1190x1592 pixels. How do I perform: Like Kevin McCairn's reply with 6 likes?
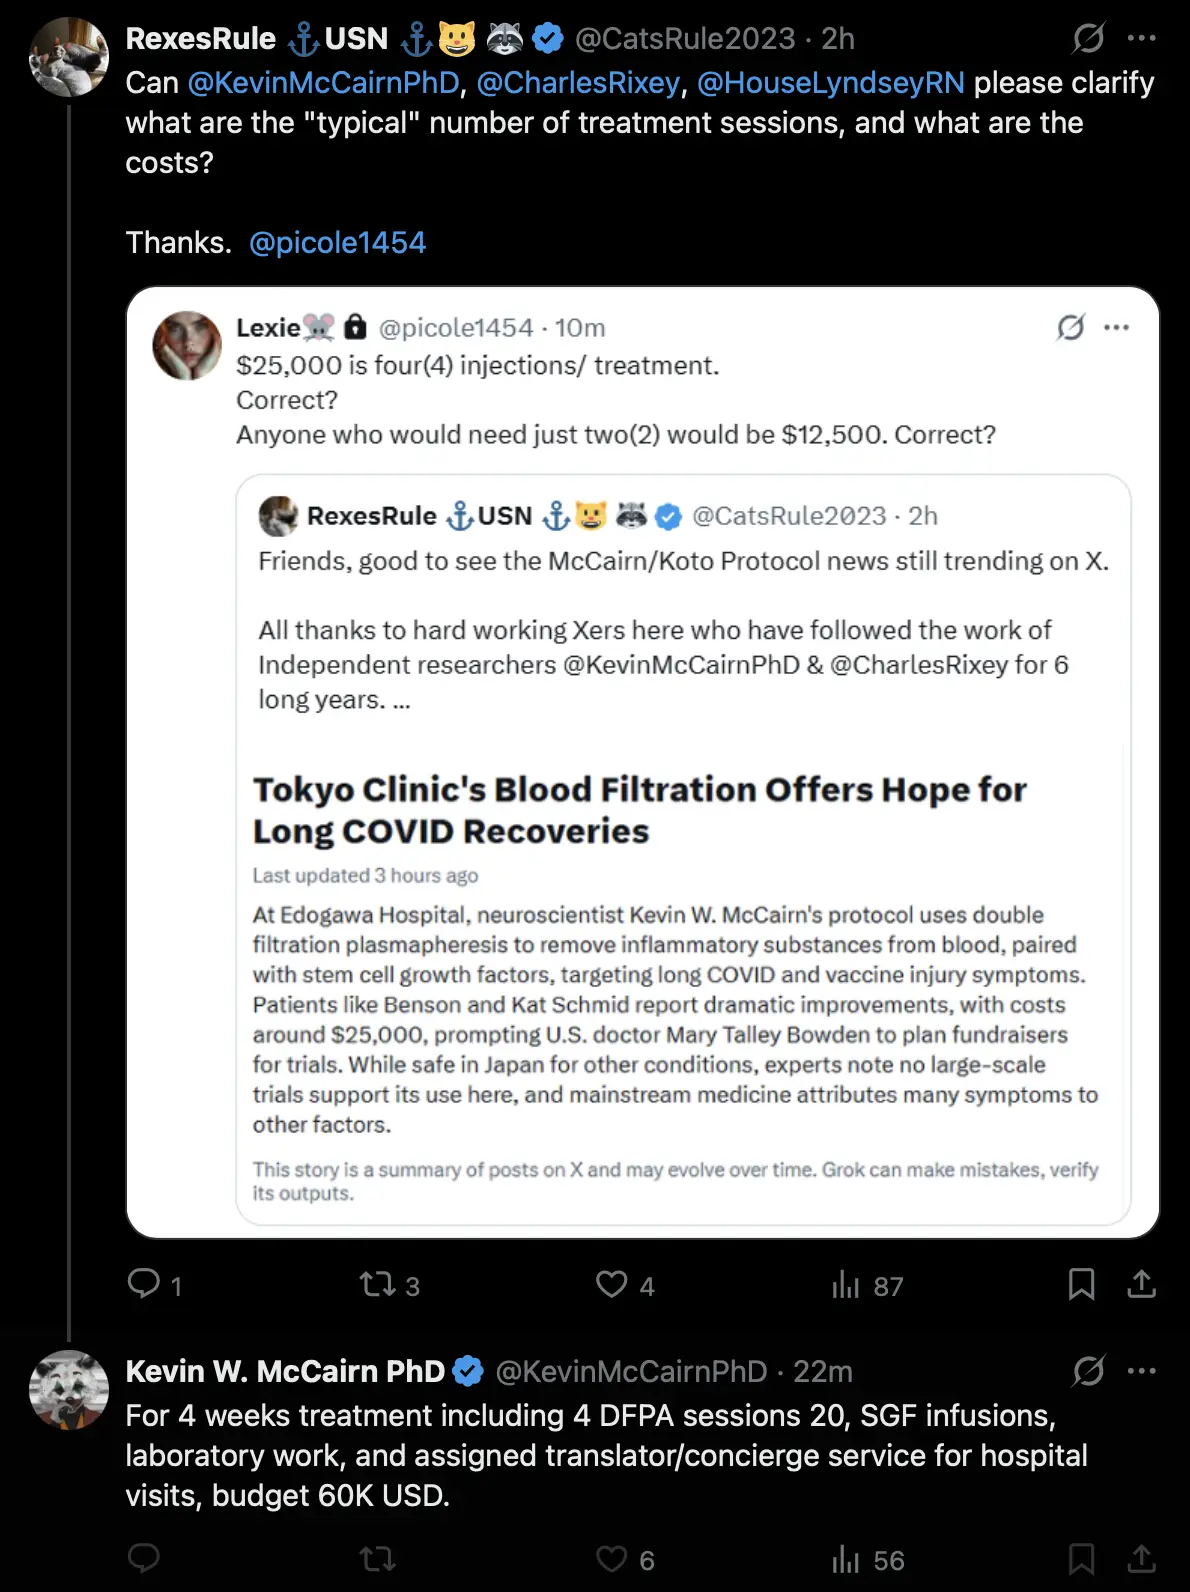point(611,1558)
